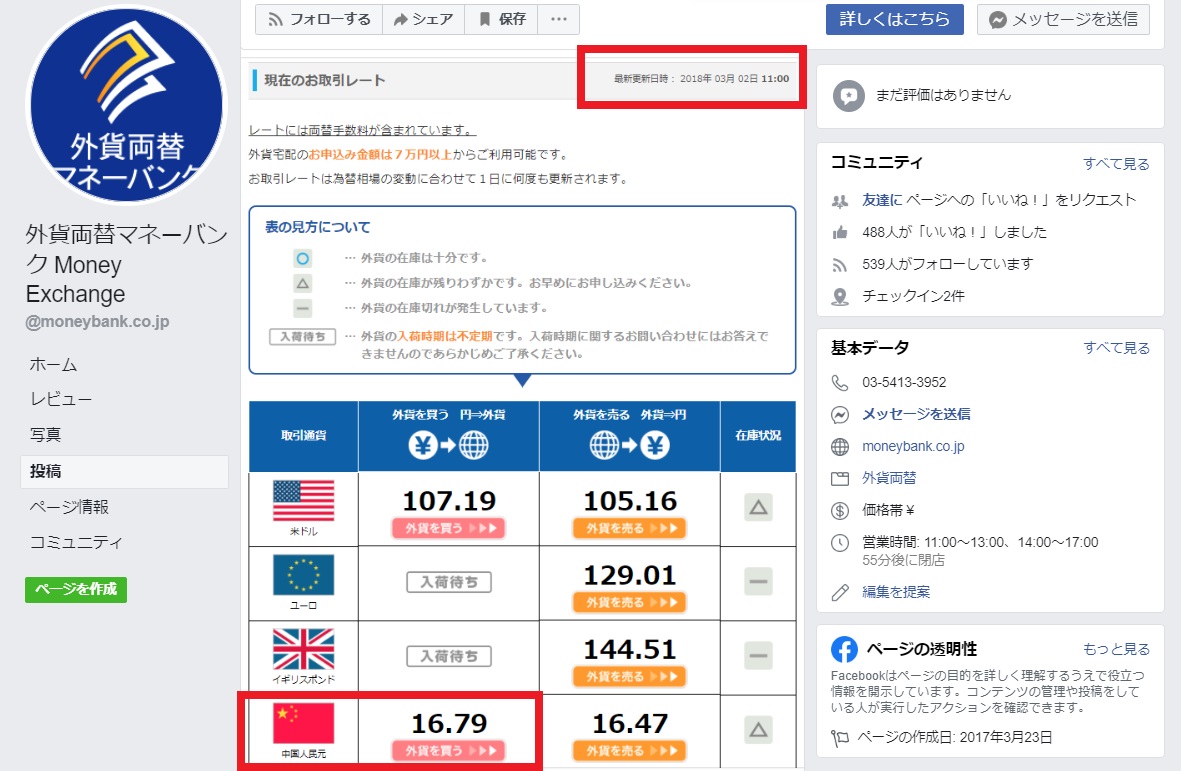Click the 友達に invite friends link
The height and width of the screenshot is (771, 1181).
click(882, 200)
